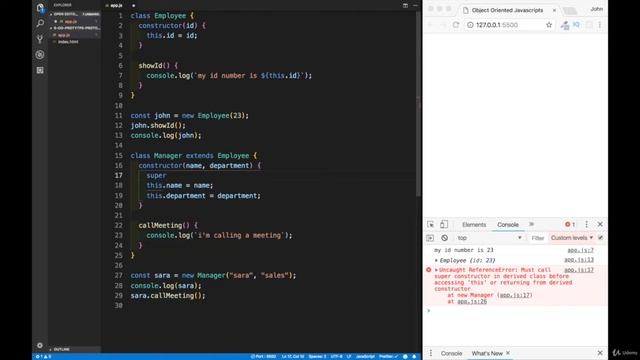Change language mode JavaScript in status bar
Screen dimensions: 640x360
point(365,356)
